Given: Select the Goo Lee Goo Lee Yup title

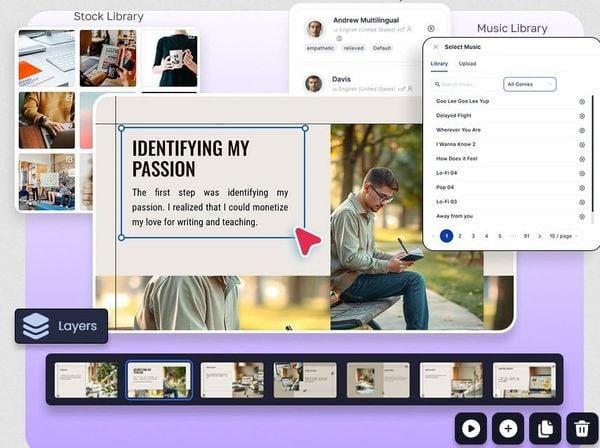Looking at the screenshot, I should pyautogui.click(x=462, y=101).
